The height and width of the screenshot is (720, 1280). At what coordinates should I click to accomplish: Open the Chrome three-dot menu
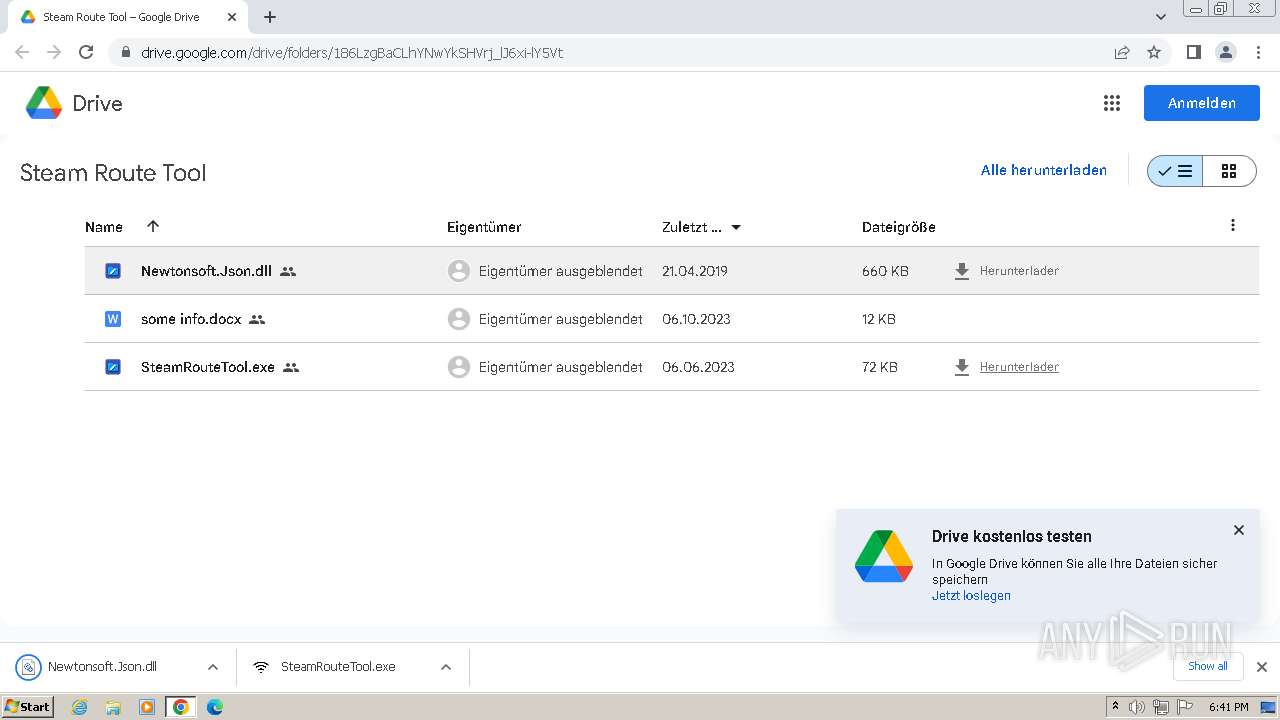coord(1258,52)
